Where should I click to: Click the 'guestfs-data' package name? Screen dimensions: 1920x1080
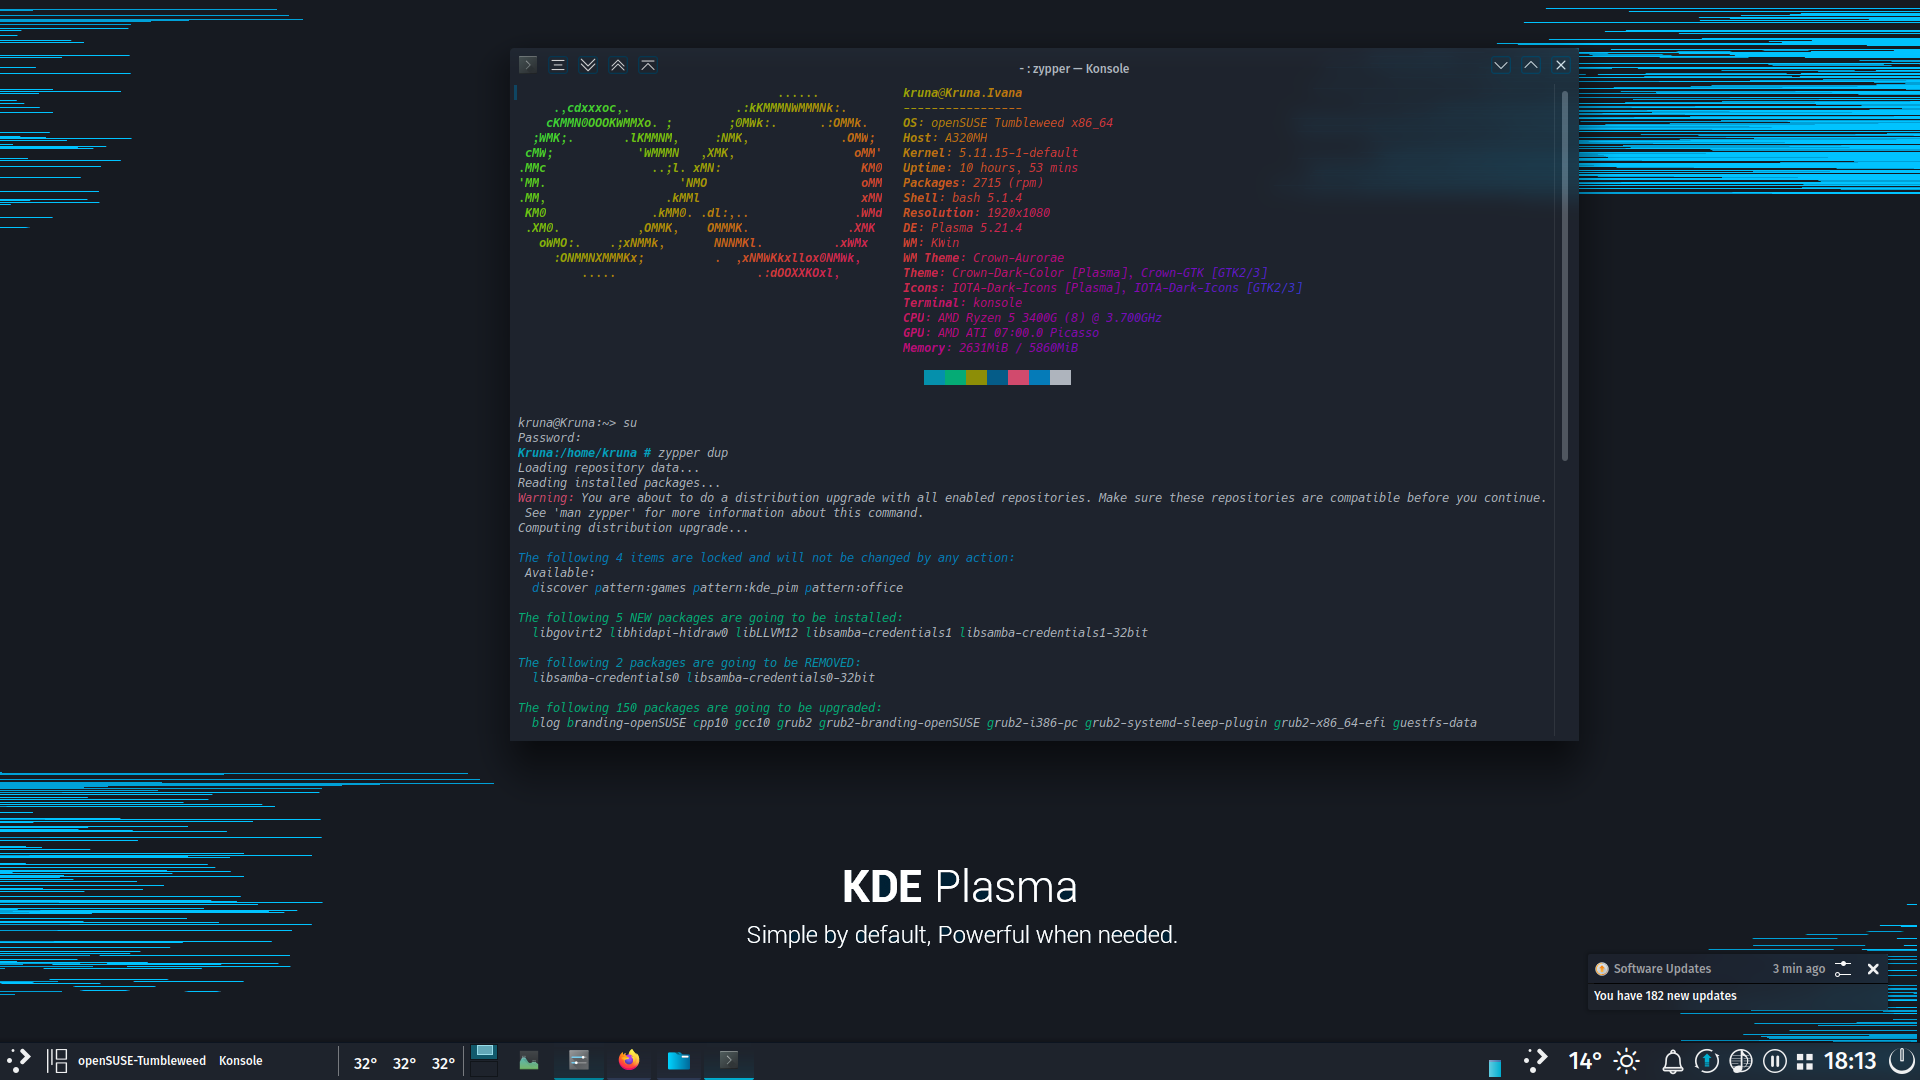1435,723
